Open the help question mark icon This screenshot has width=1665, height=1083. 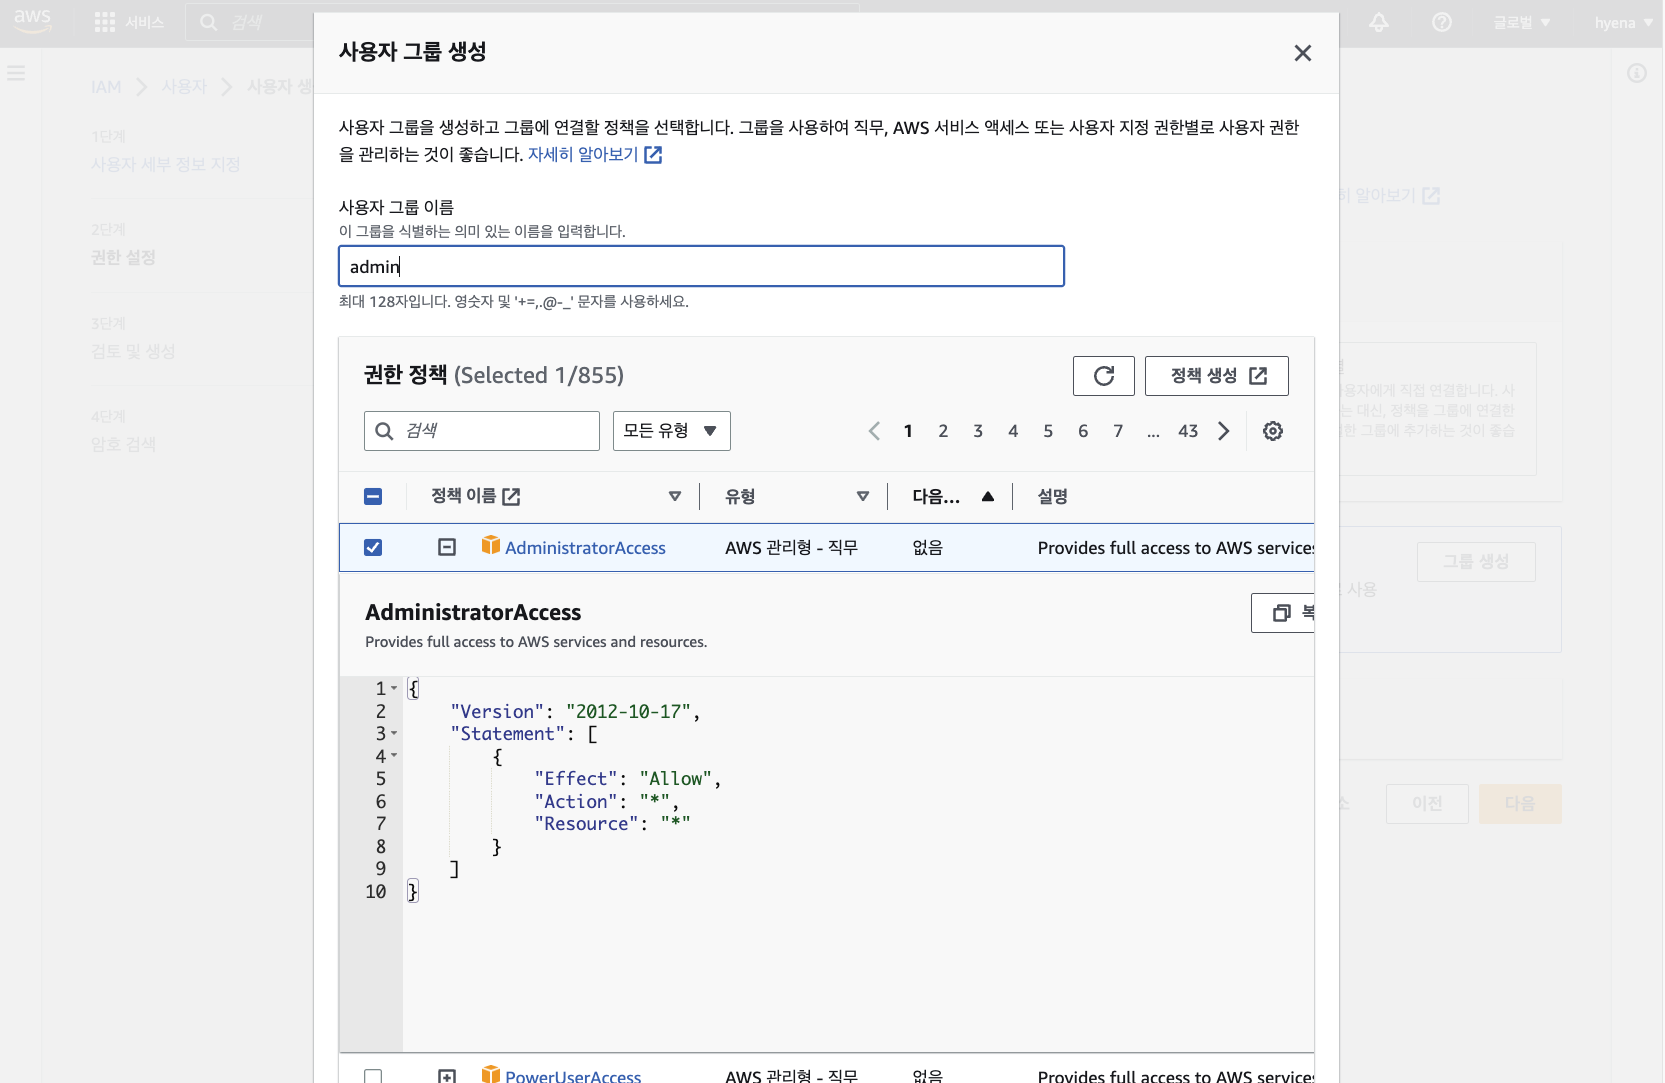click(1442, 22)
